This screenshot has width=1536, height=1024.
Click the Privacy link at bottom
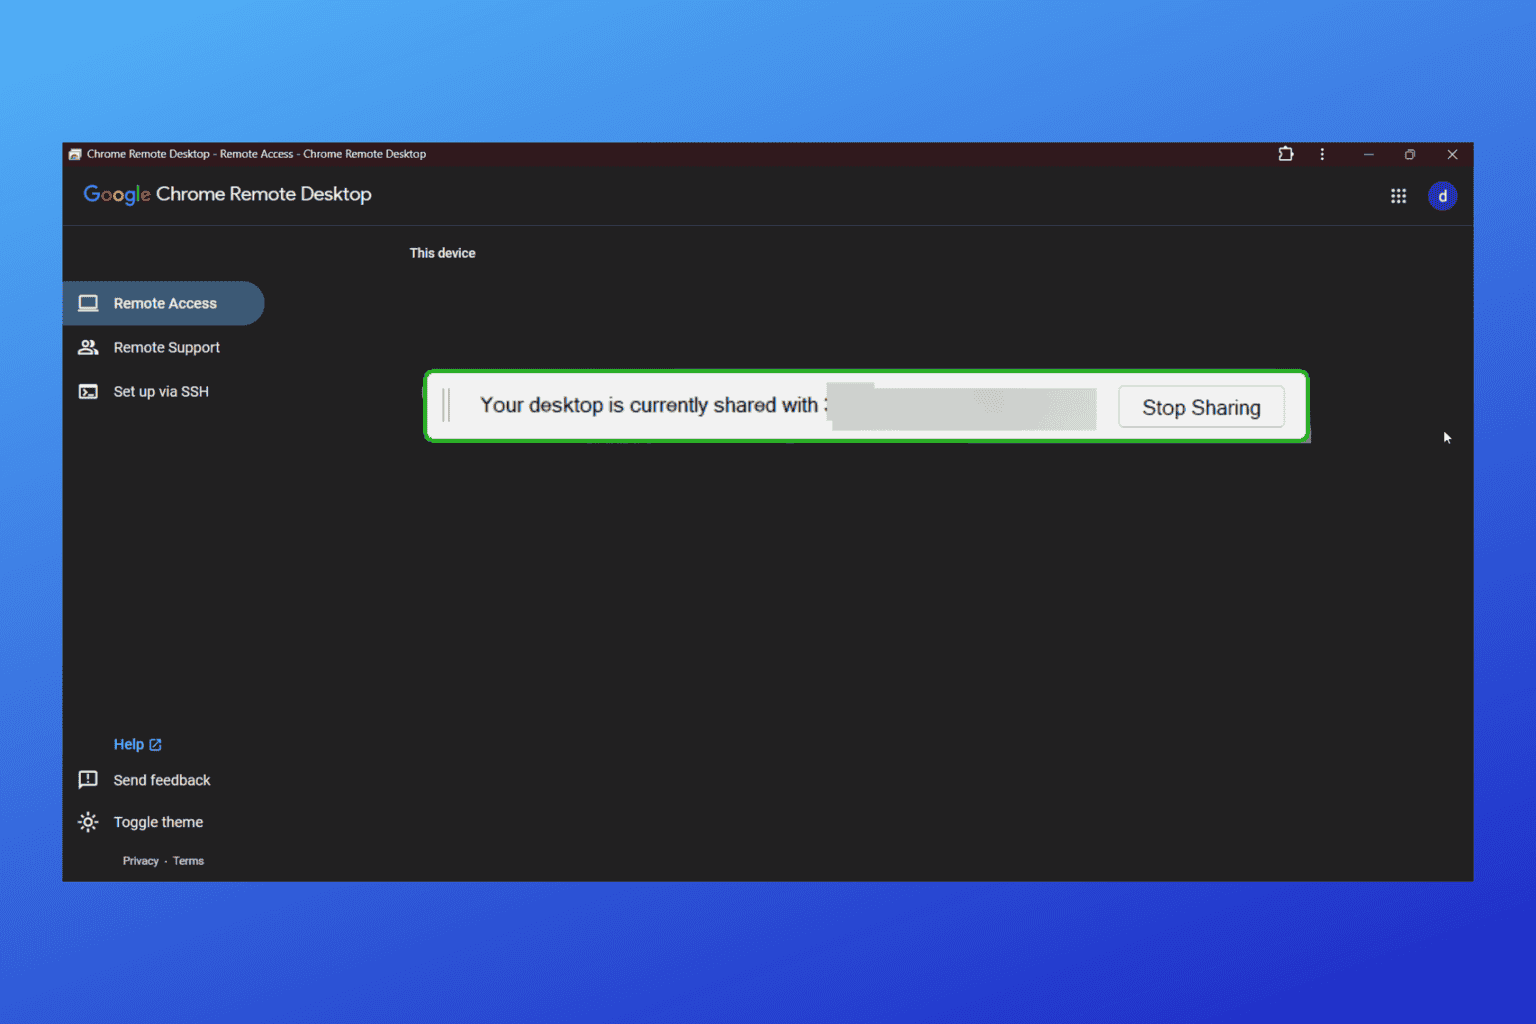[140, 860]
